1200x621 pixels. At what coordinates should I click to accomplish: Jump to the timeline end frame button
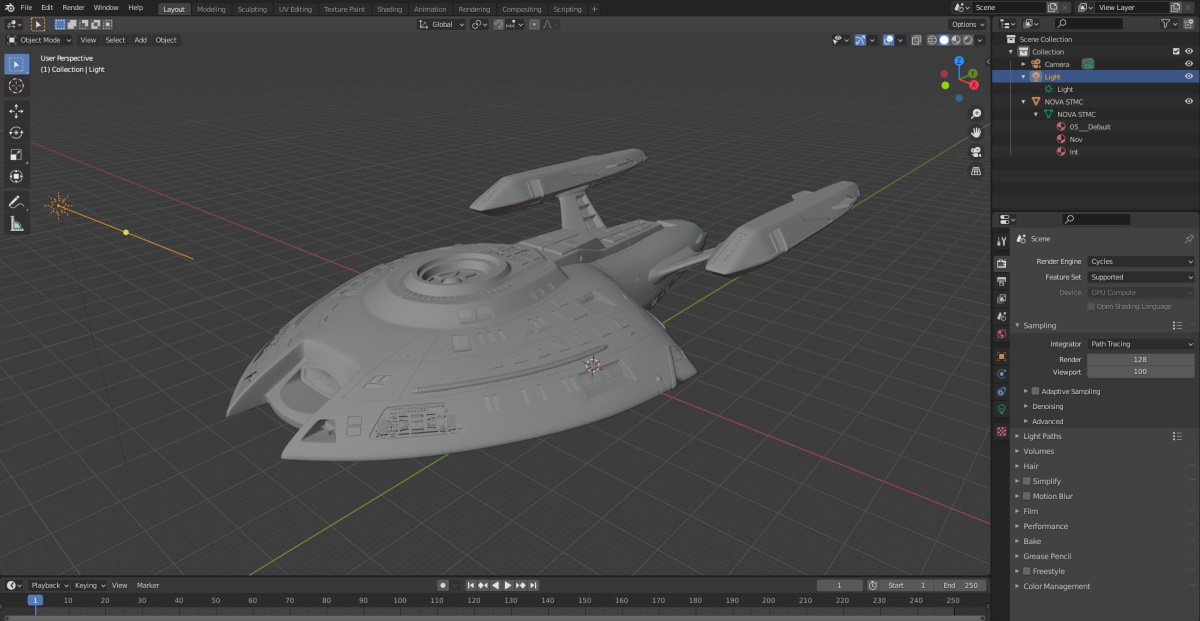tap(534, 585)
